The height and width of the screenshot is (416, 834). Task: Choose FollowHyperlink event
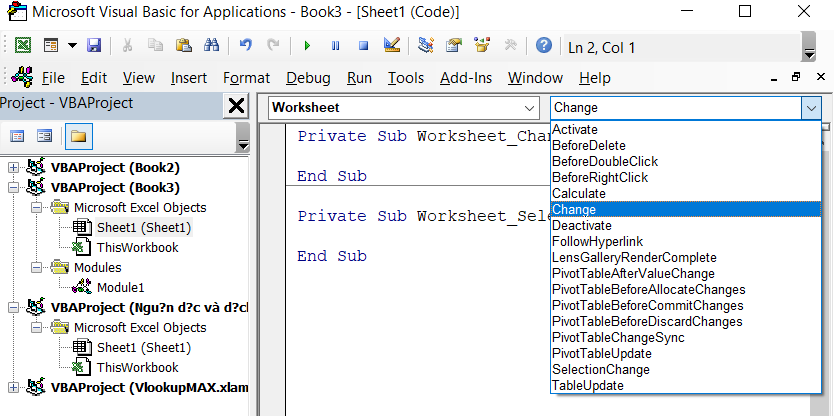coord(686,242)
